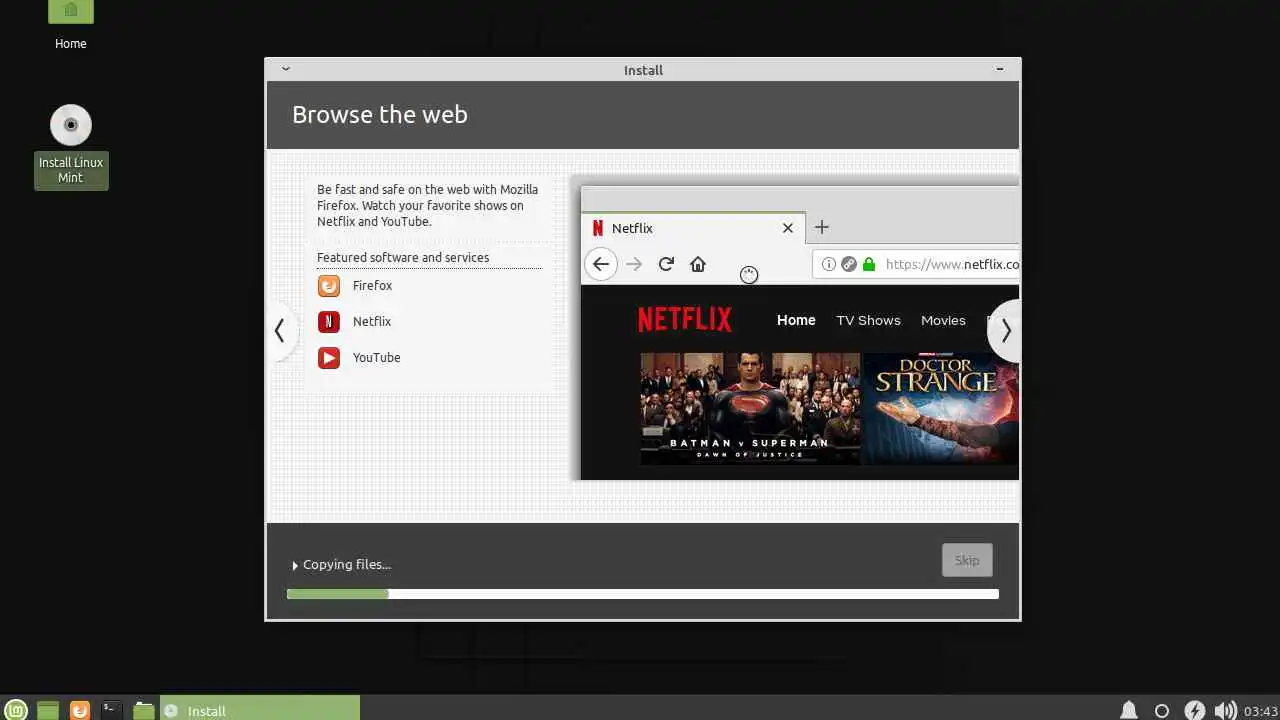Image resolution: width=1280 pixels, height=720 pixels.
Task: Select the Install taskbar window entry
Action: [x=260, y=710]
